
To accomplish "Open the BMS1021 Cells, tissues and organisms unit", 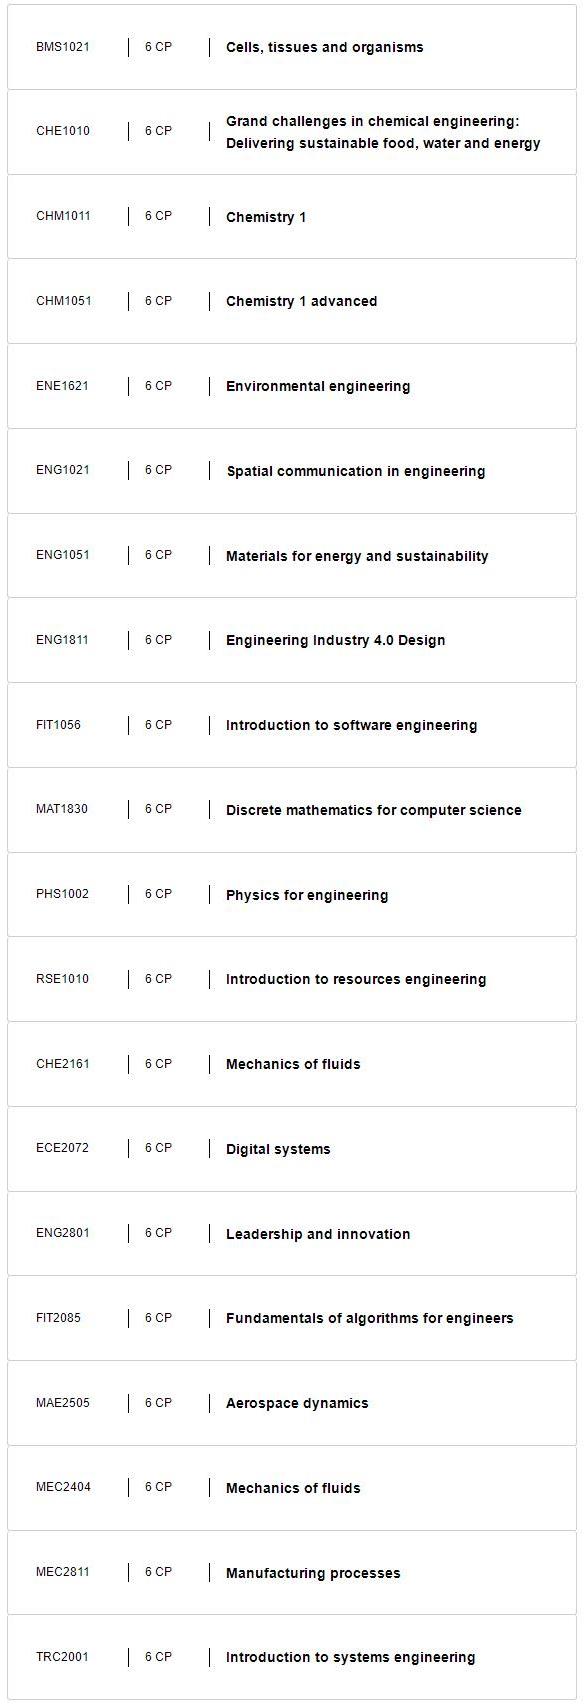I will (x=292, y=47).
